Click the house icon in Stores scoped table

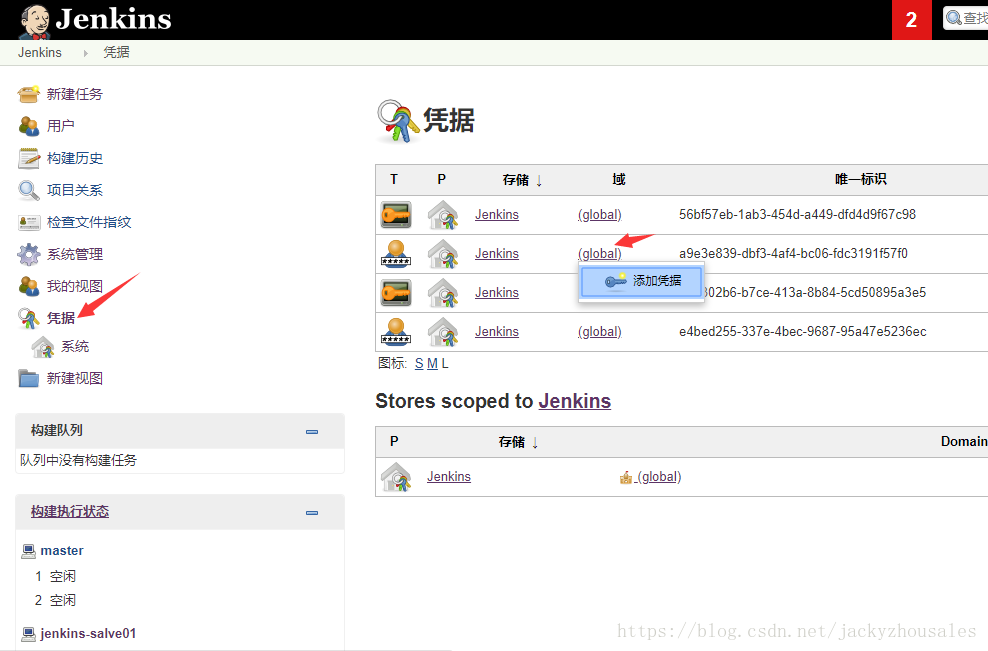click(x=396, y=477)
